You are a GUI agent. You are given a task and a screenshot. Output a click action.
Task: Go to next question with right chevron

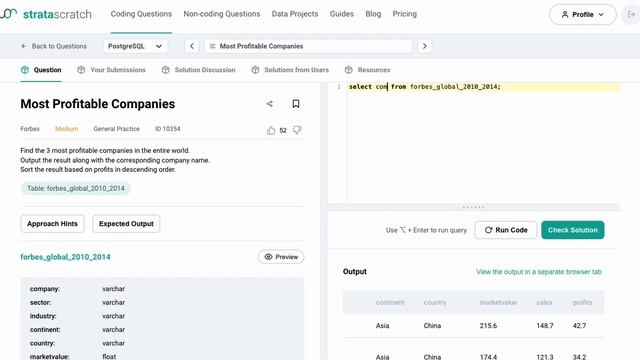point(424,46)
